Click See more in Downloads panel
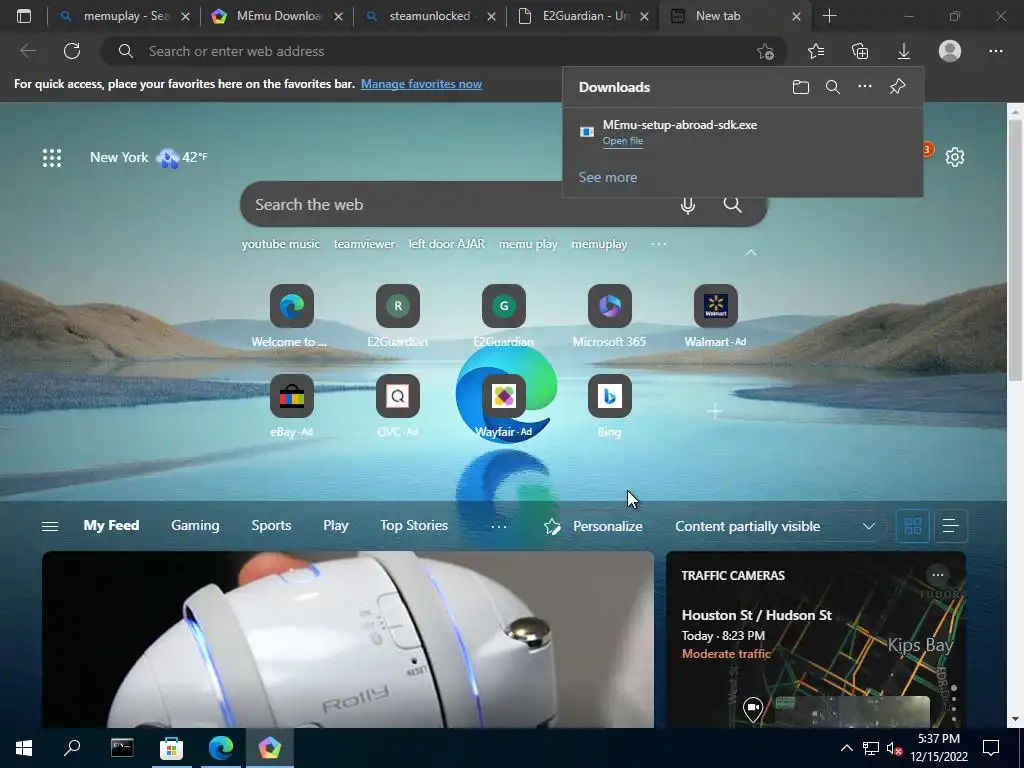The width and height of the screenshot is (1024, 768). [x=607, y=178]
